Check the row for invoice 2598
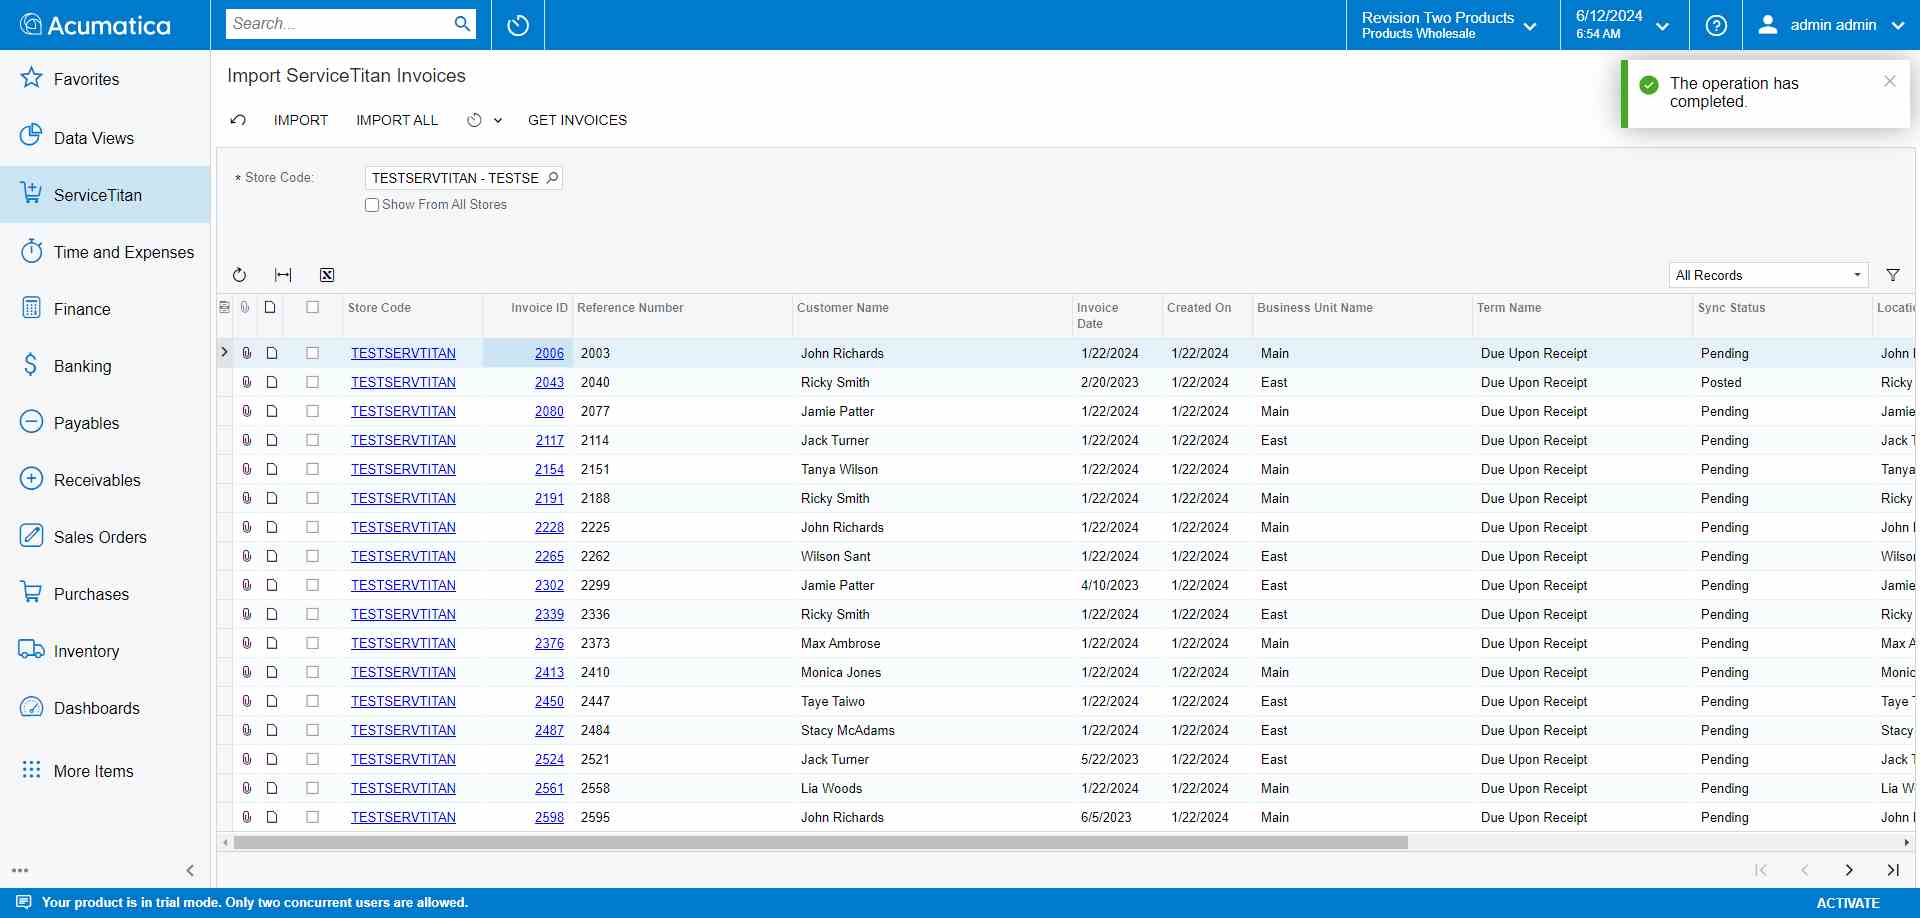This screenshot has height=918, width=1920. click(313, 817)
